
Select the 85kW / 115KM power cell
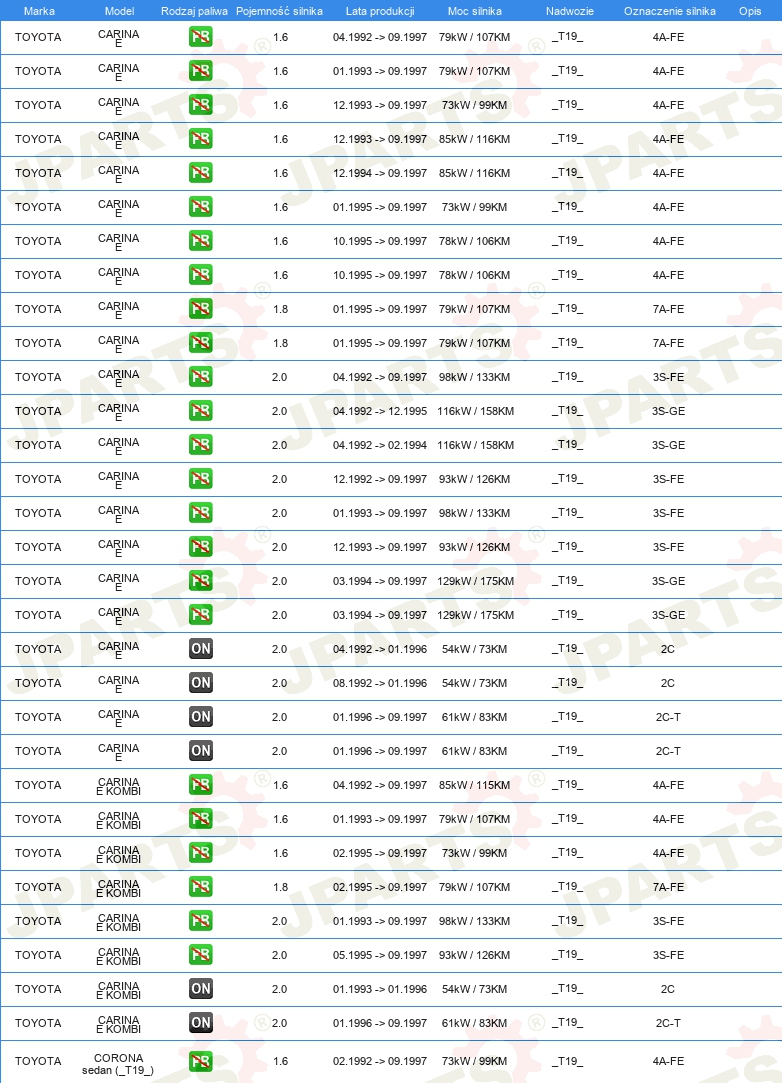(475, 785)
